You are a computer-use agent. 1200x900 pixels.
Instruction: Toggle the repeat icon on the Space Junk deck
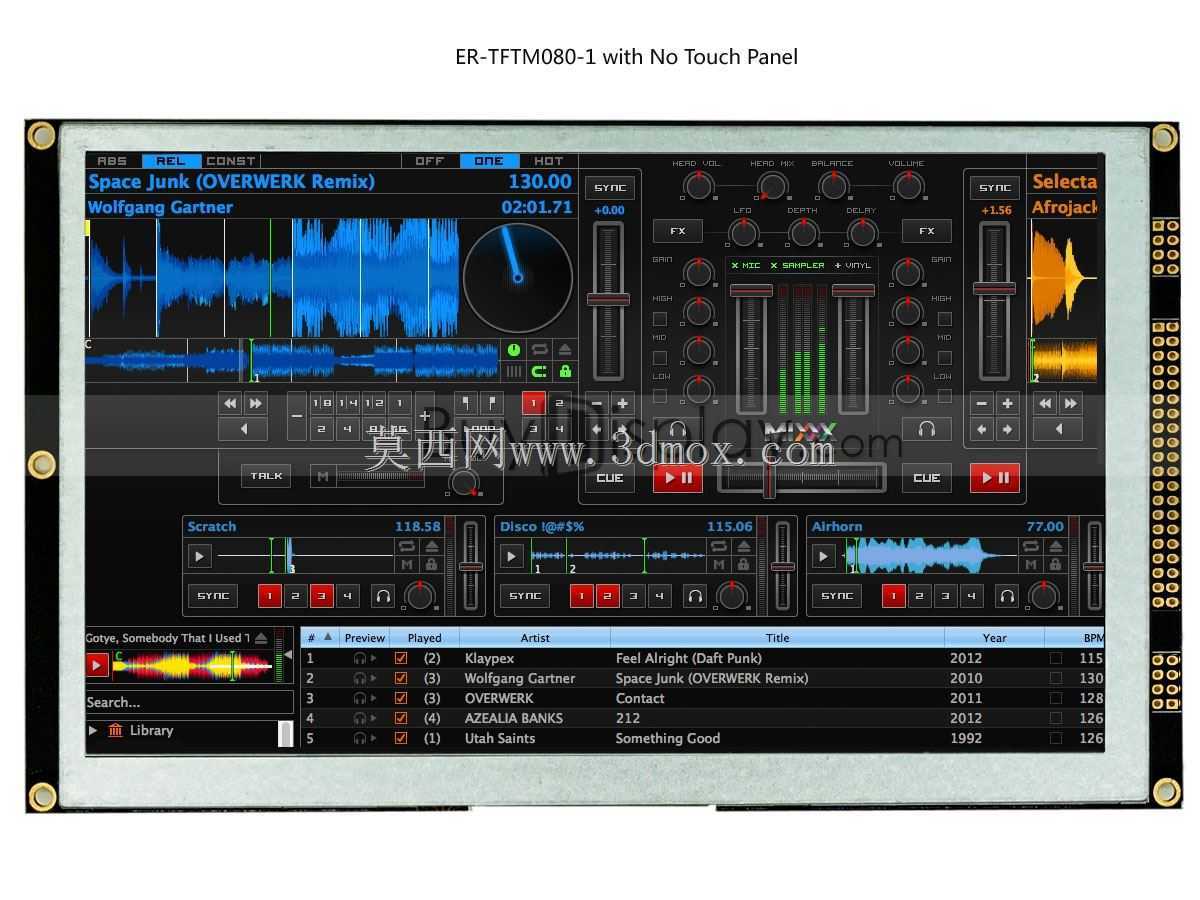coord(539,350)
